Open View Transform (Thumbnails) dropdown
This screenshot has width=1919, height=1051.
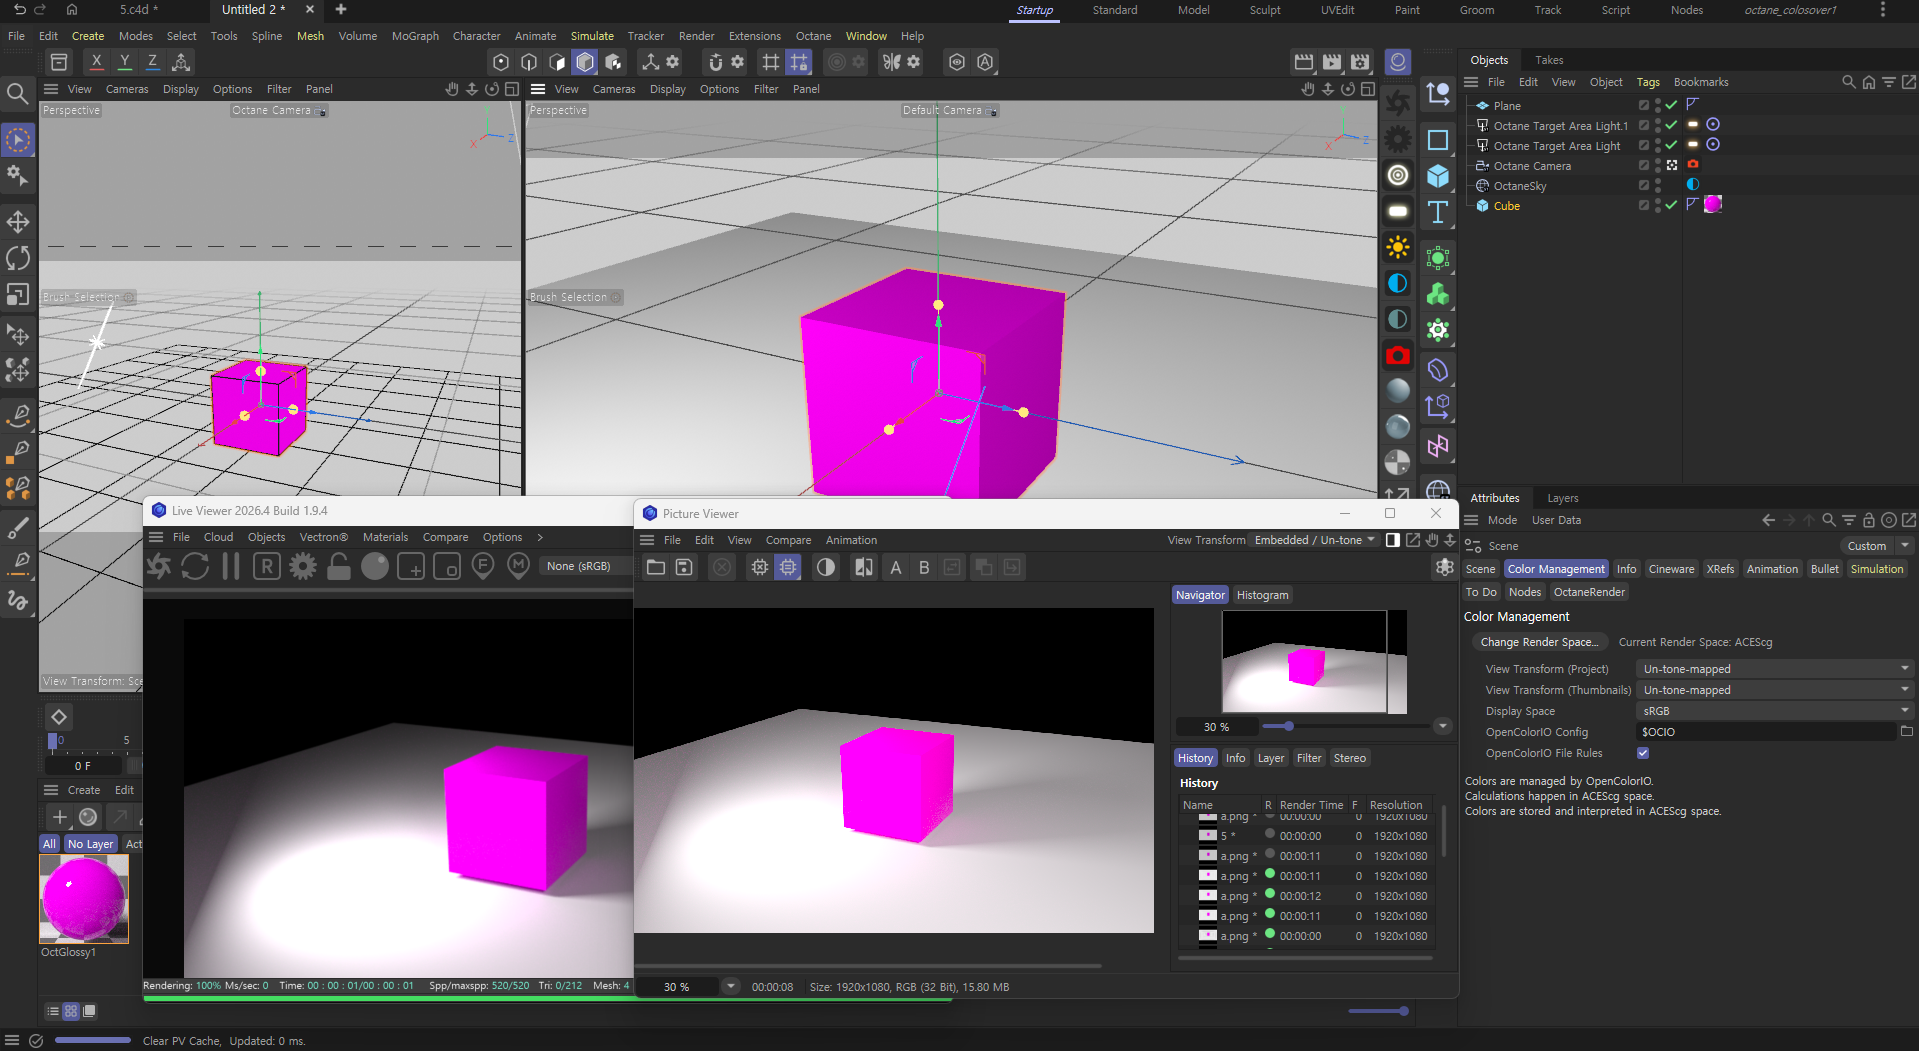point(1775,690)
